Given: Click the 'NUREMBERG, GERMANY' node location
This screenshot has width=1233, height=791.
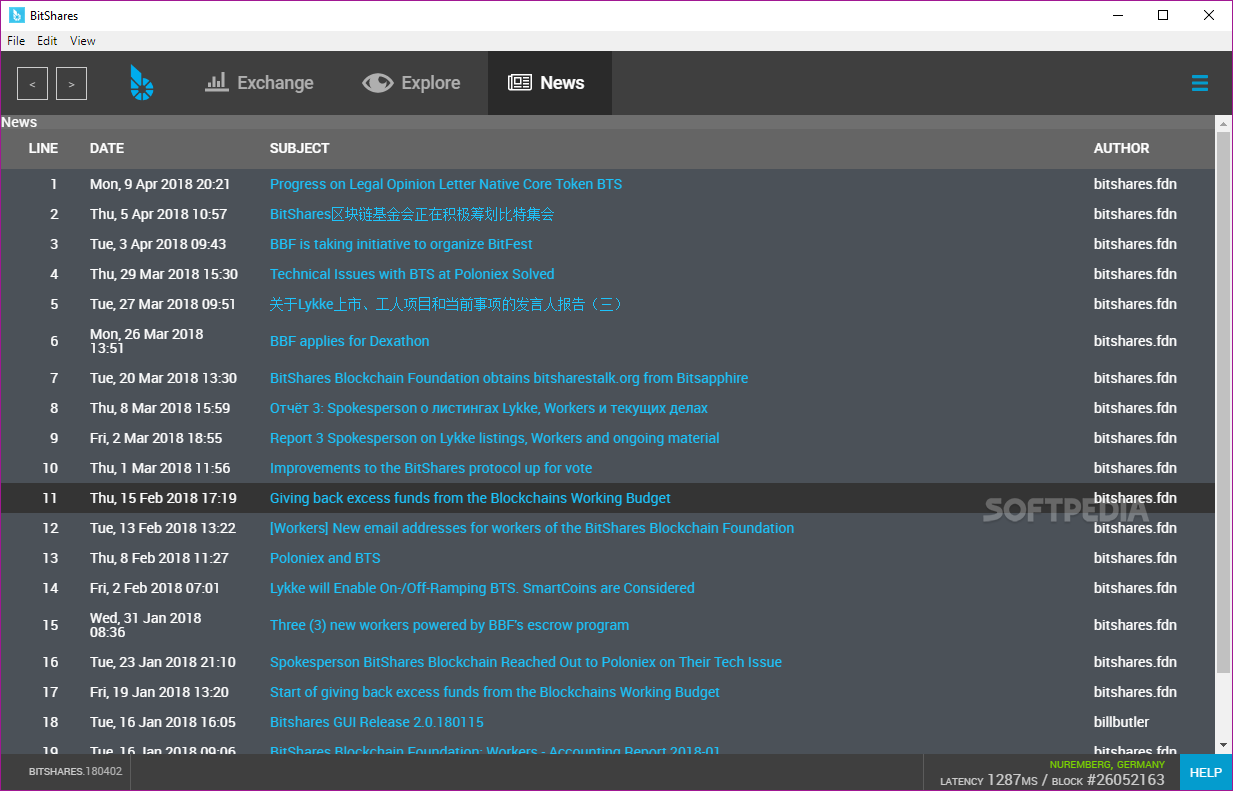Looking at the screenshot, I should [1107, 764].
